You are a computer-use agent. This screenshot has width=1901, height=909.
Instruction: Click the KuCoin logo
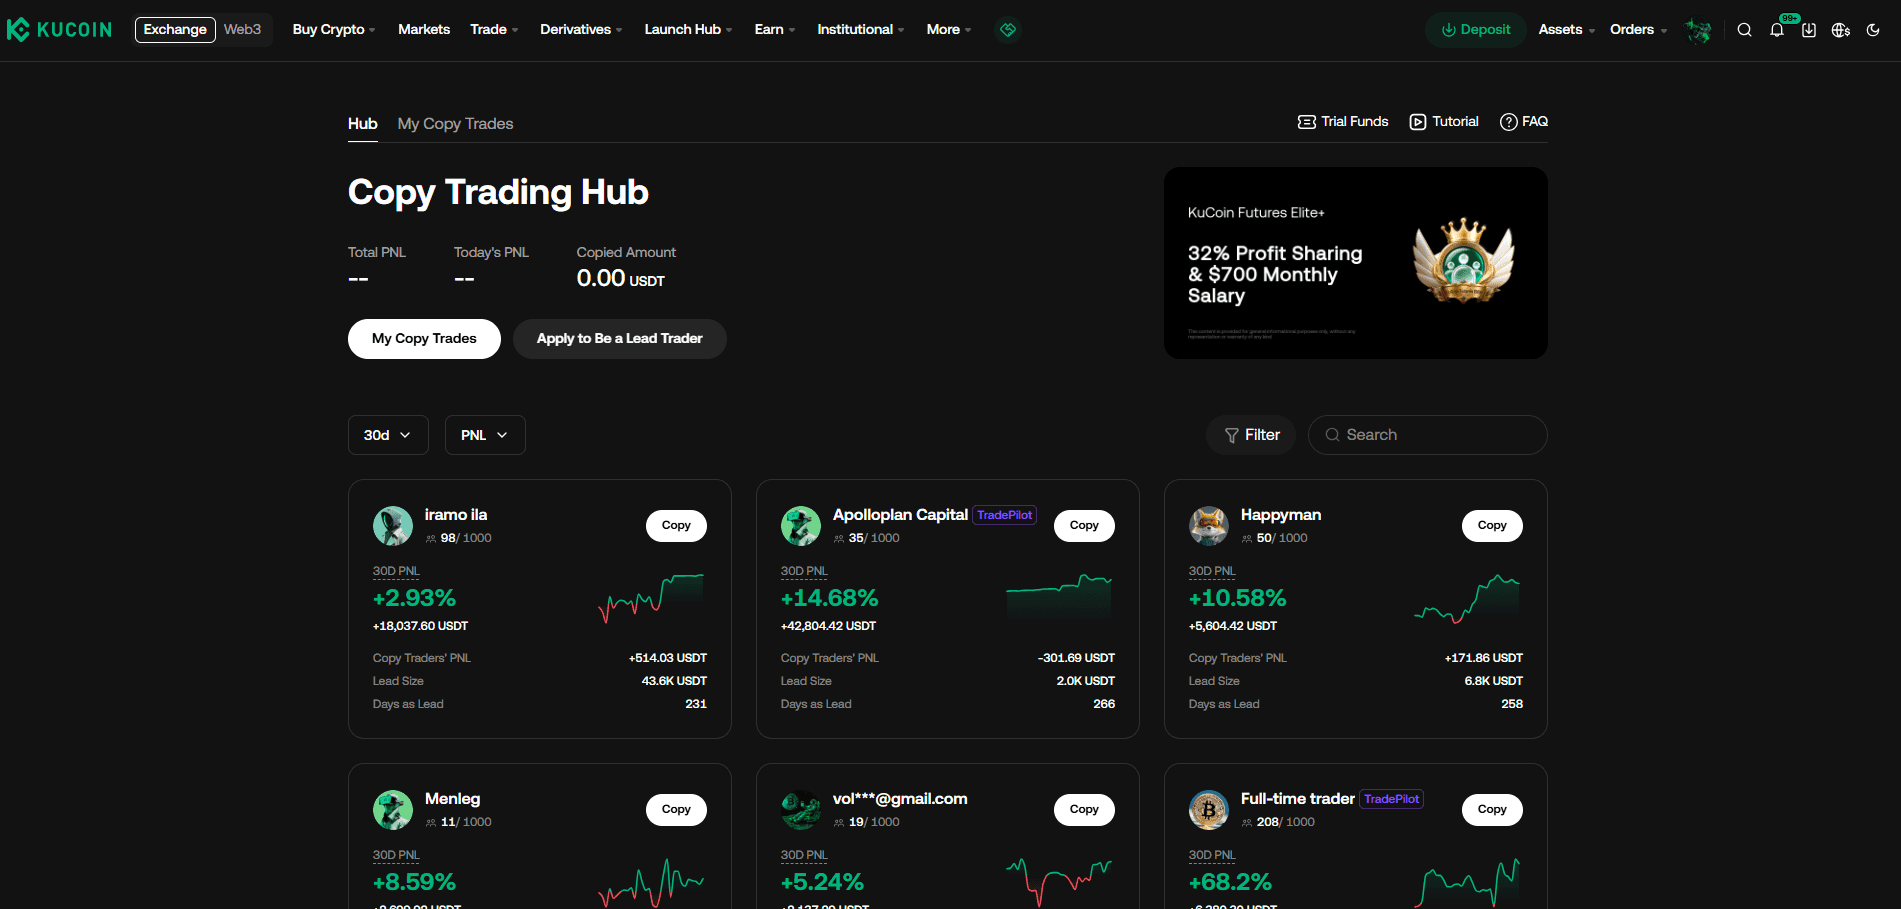pyautogui.click(x=60, y=30)
